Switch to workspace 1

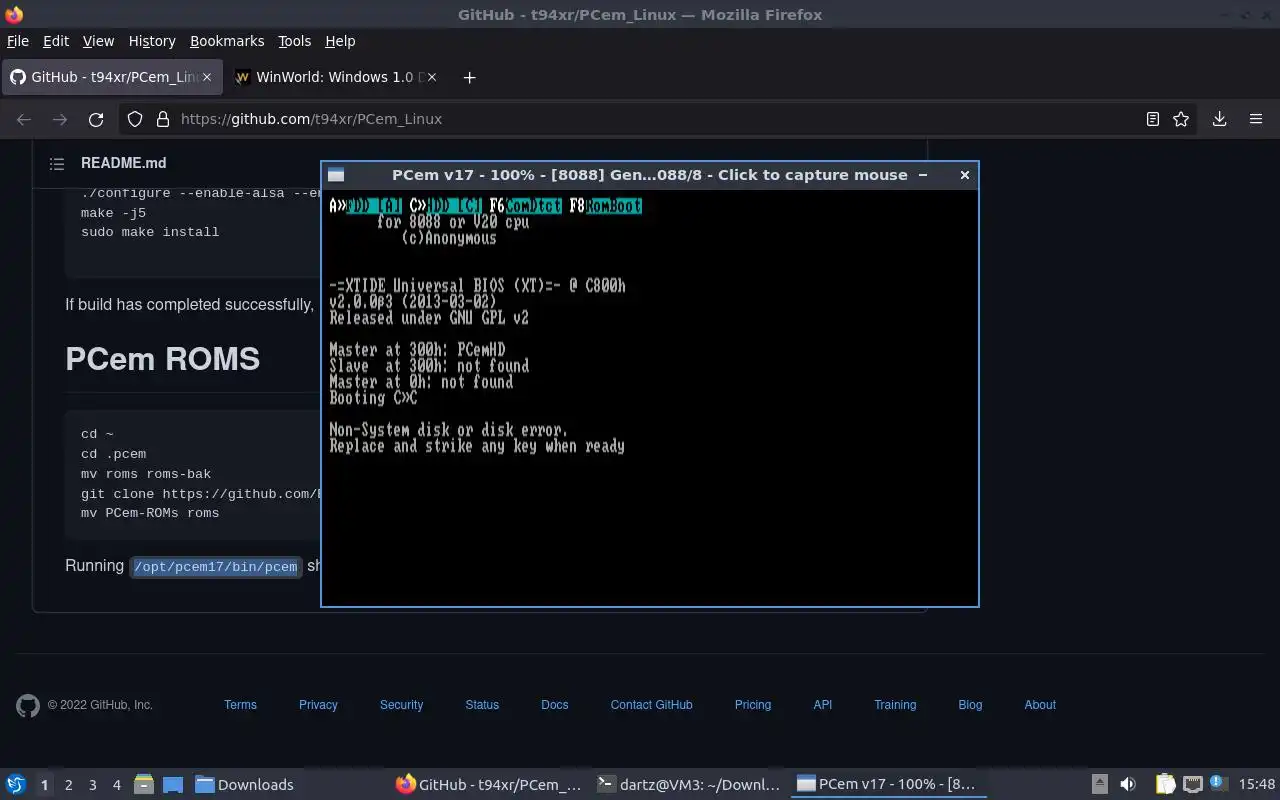(x=44, y=785)
